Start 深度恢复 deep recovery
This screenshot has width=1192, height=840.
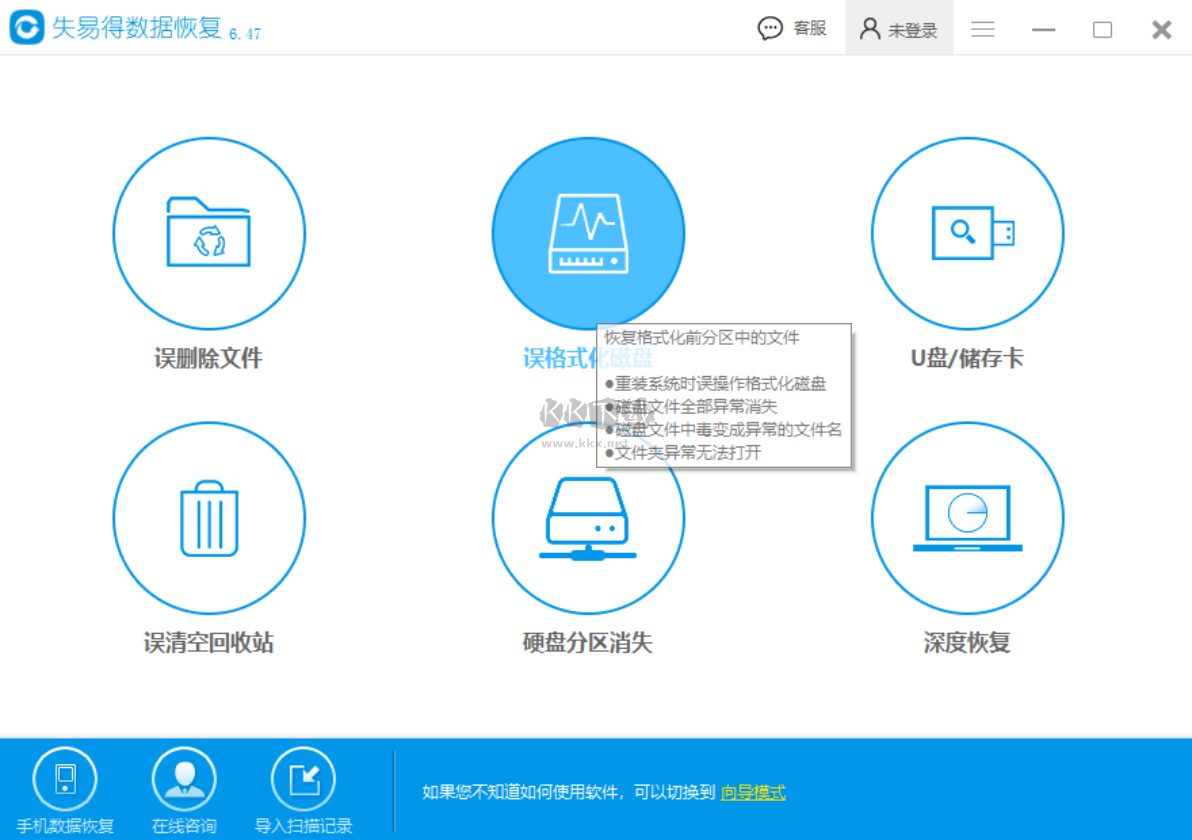pyautogui.click(x=966, y=517)
